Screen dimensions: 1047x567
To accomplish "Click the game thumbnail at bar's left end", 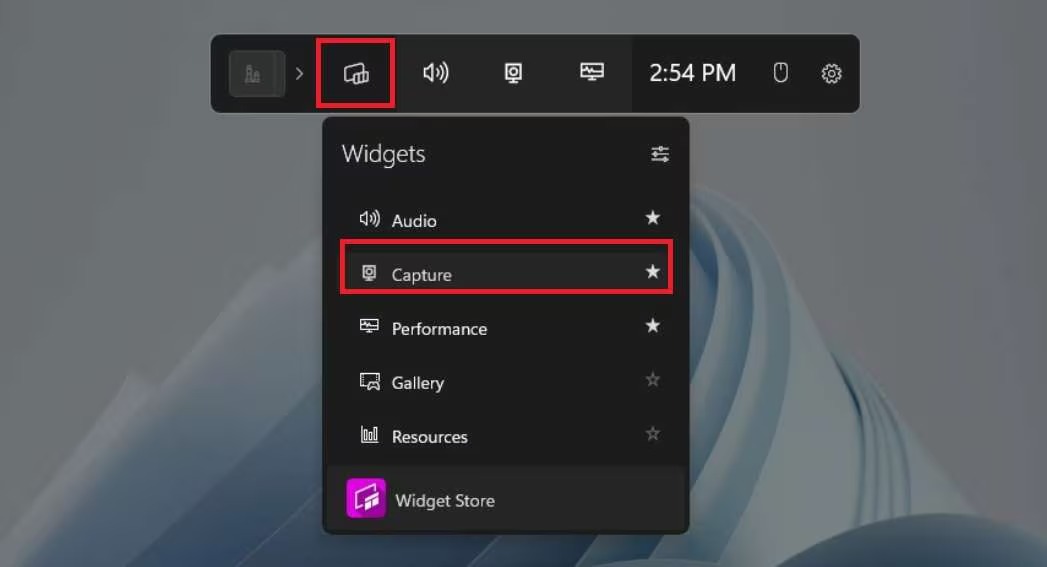I will point(257,73).
